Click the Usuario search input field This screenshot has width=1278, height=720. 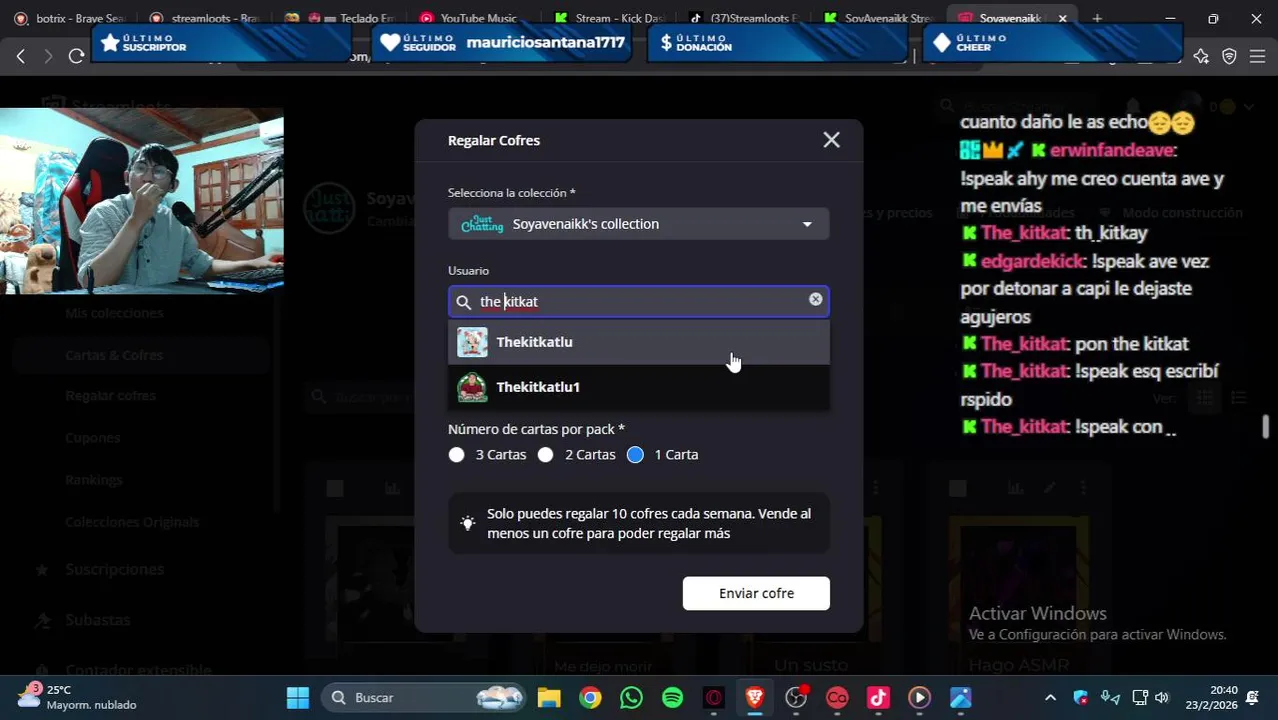click(x=638, y=301)
